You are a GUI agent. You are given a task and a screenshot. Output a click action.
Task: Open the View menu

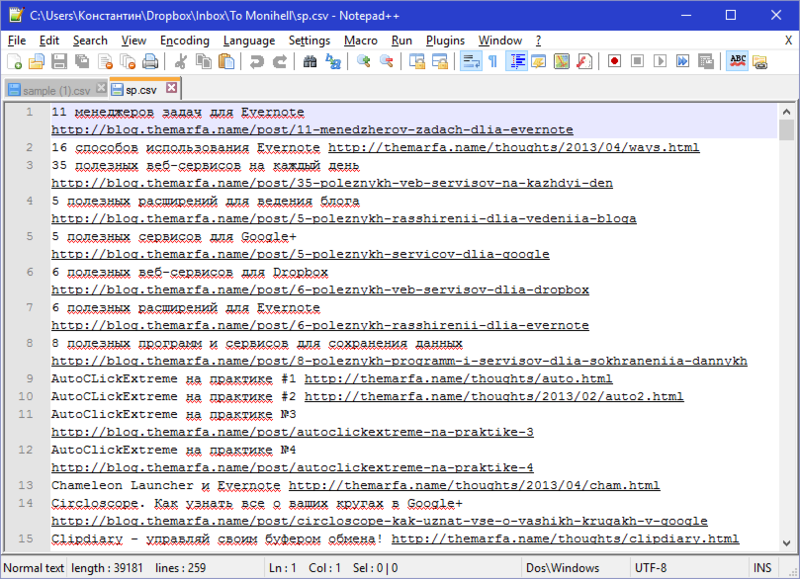pyautogui.click(x=134, y=40)
